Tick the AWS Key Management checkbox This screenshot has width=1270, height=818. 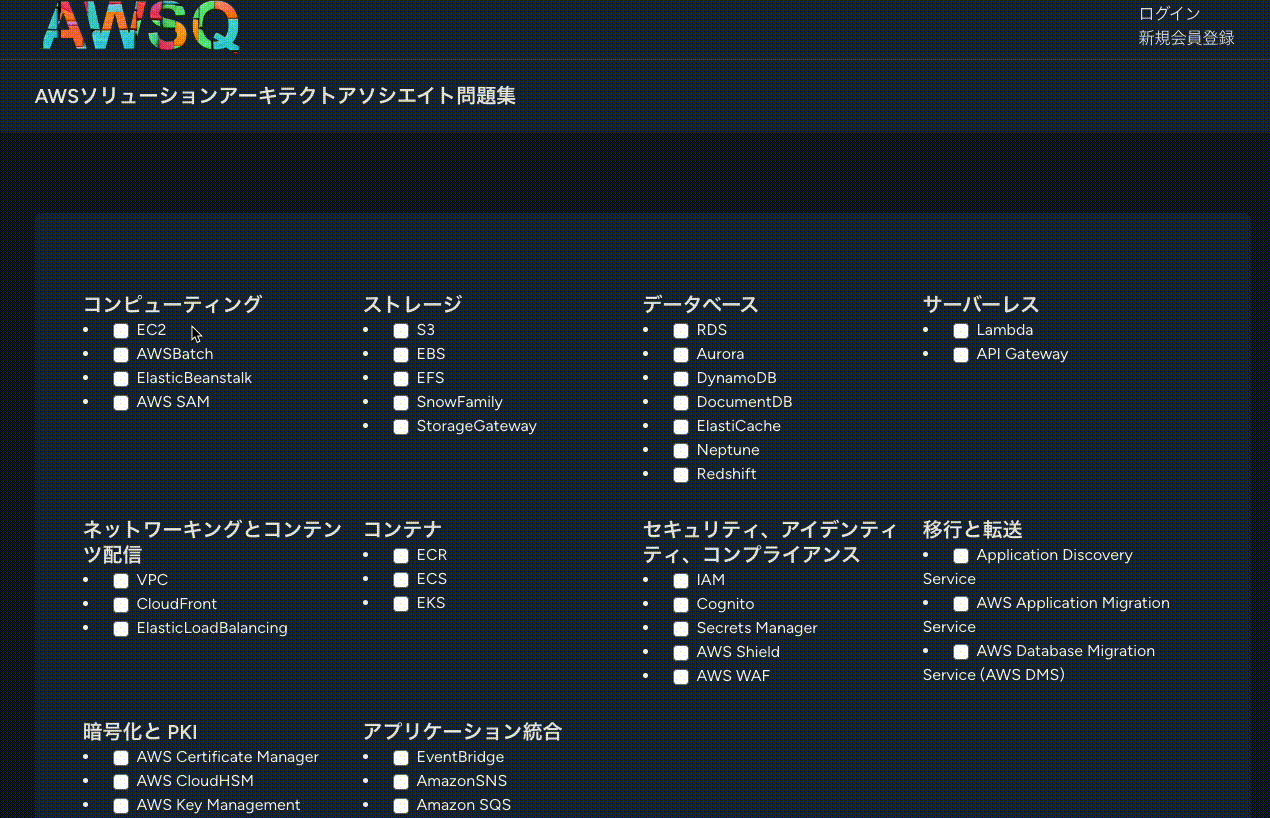(x=121, y=806)
